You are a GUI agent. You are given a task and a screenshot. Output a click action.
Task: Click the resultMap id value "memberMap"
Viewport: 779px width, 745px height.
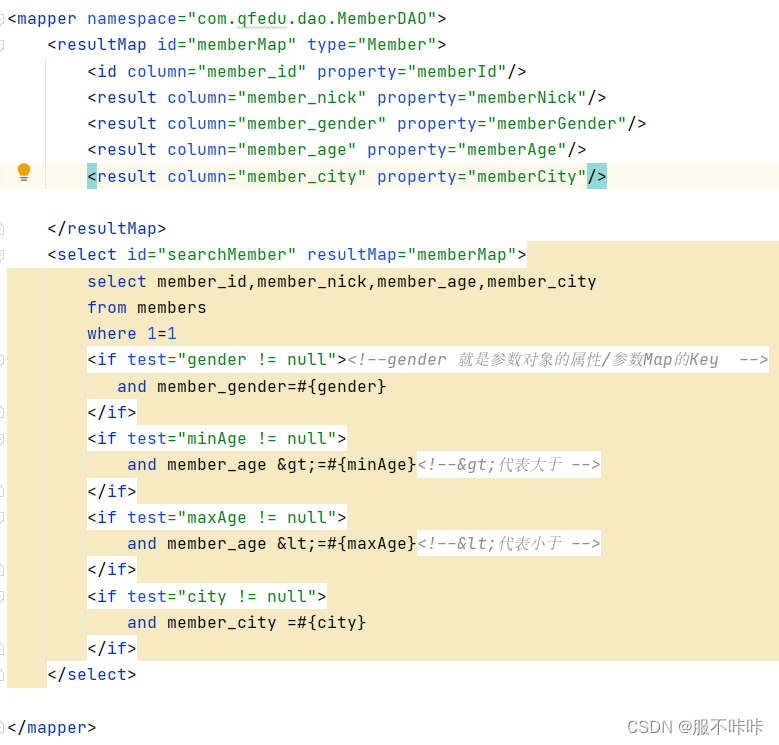242,45
